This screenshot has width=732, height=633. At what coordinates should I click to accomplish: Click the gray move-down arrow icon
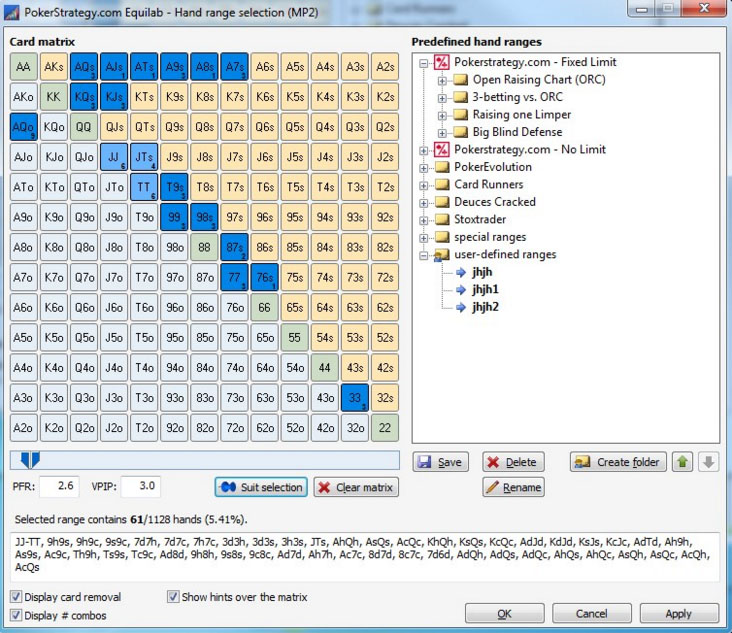coord(708,462)
